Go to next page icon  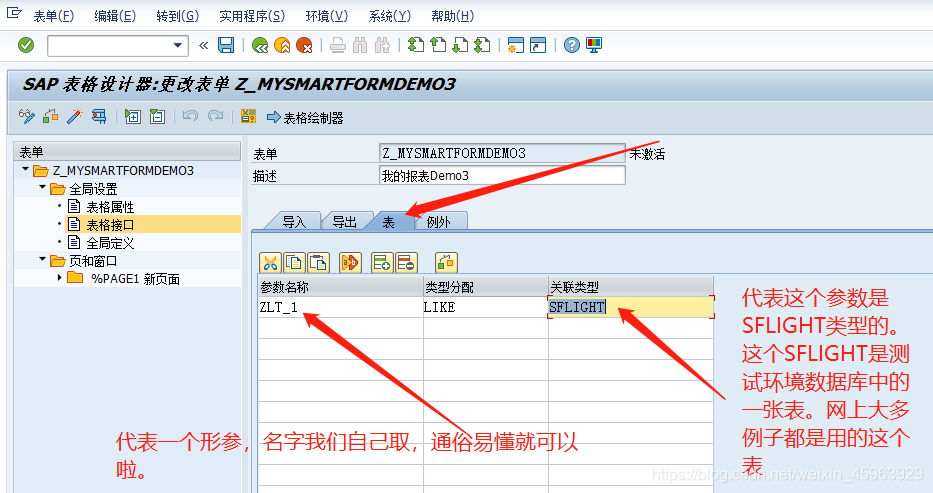click(x=460, y=45)
